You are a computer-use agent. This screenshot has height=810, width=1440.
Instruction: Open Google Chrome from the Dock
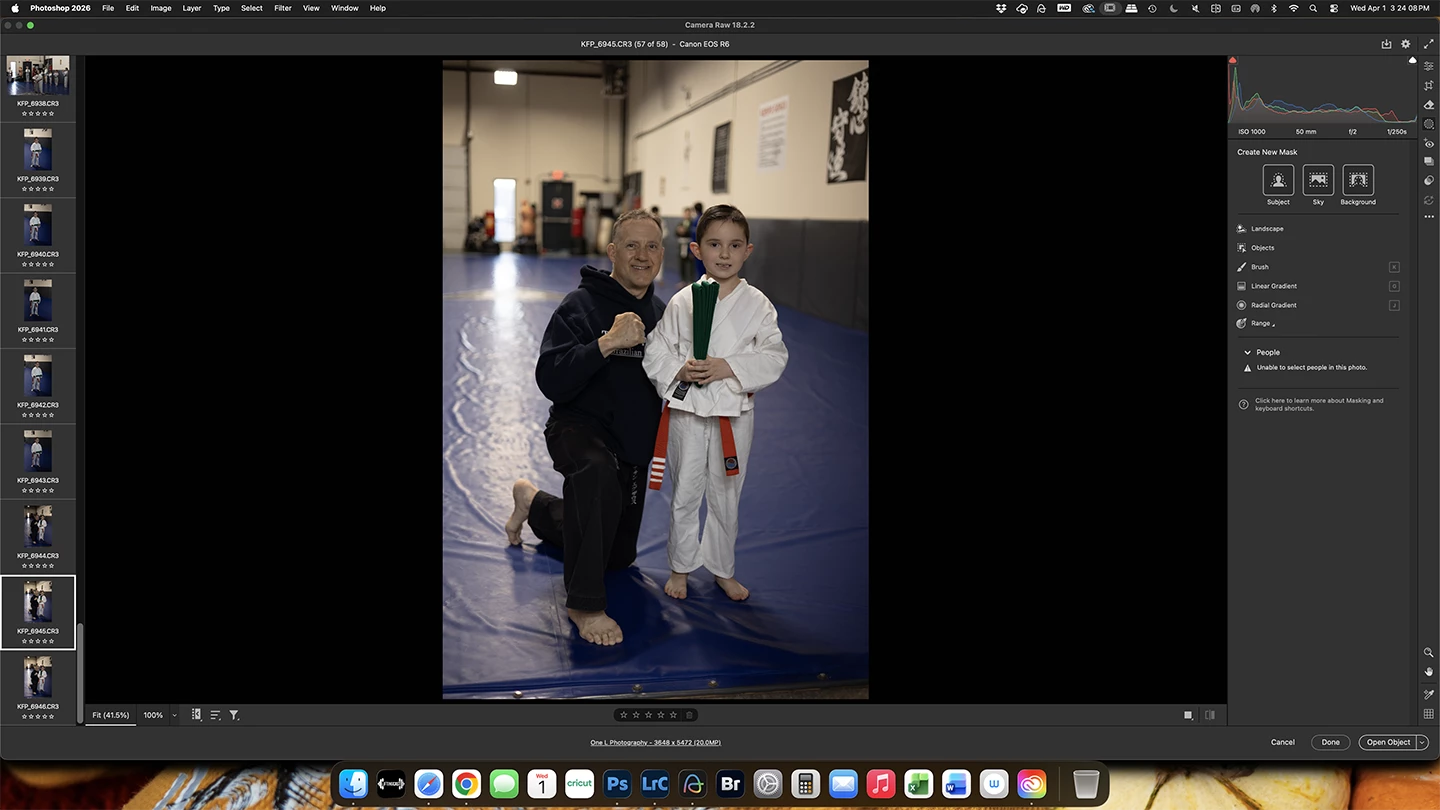tap(466, 784)
